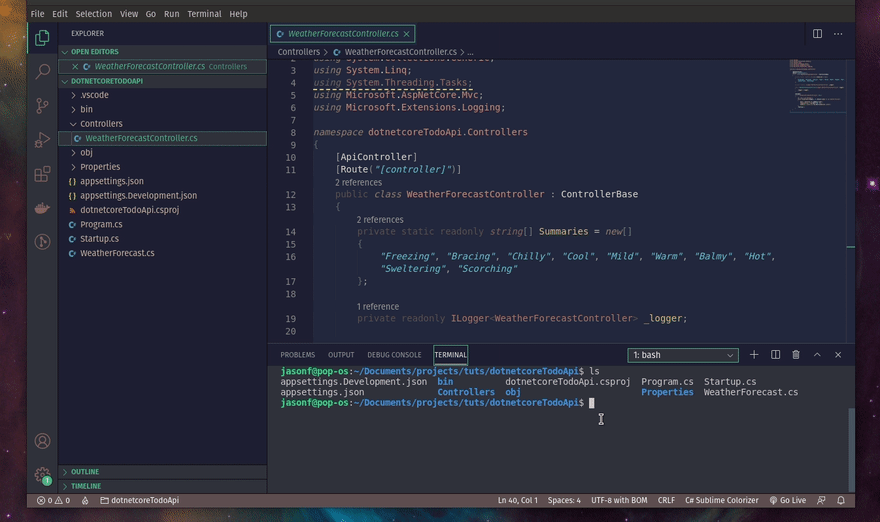Screen dimensions: 880x522
Task: Kill the terminal with trash icon
Action: [796, 355]
